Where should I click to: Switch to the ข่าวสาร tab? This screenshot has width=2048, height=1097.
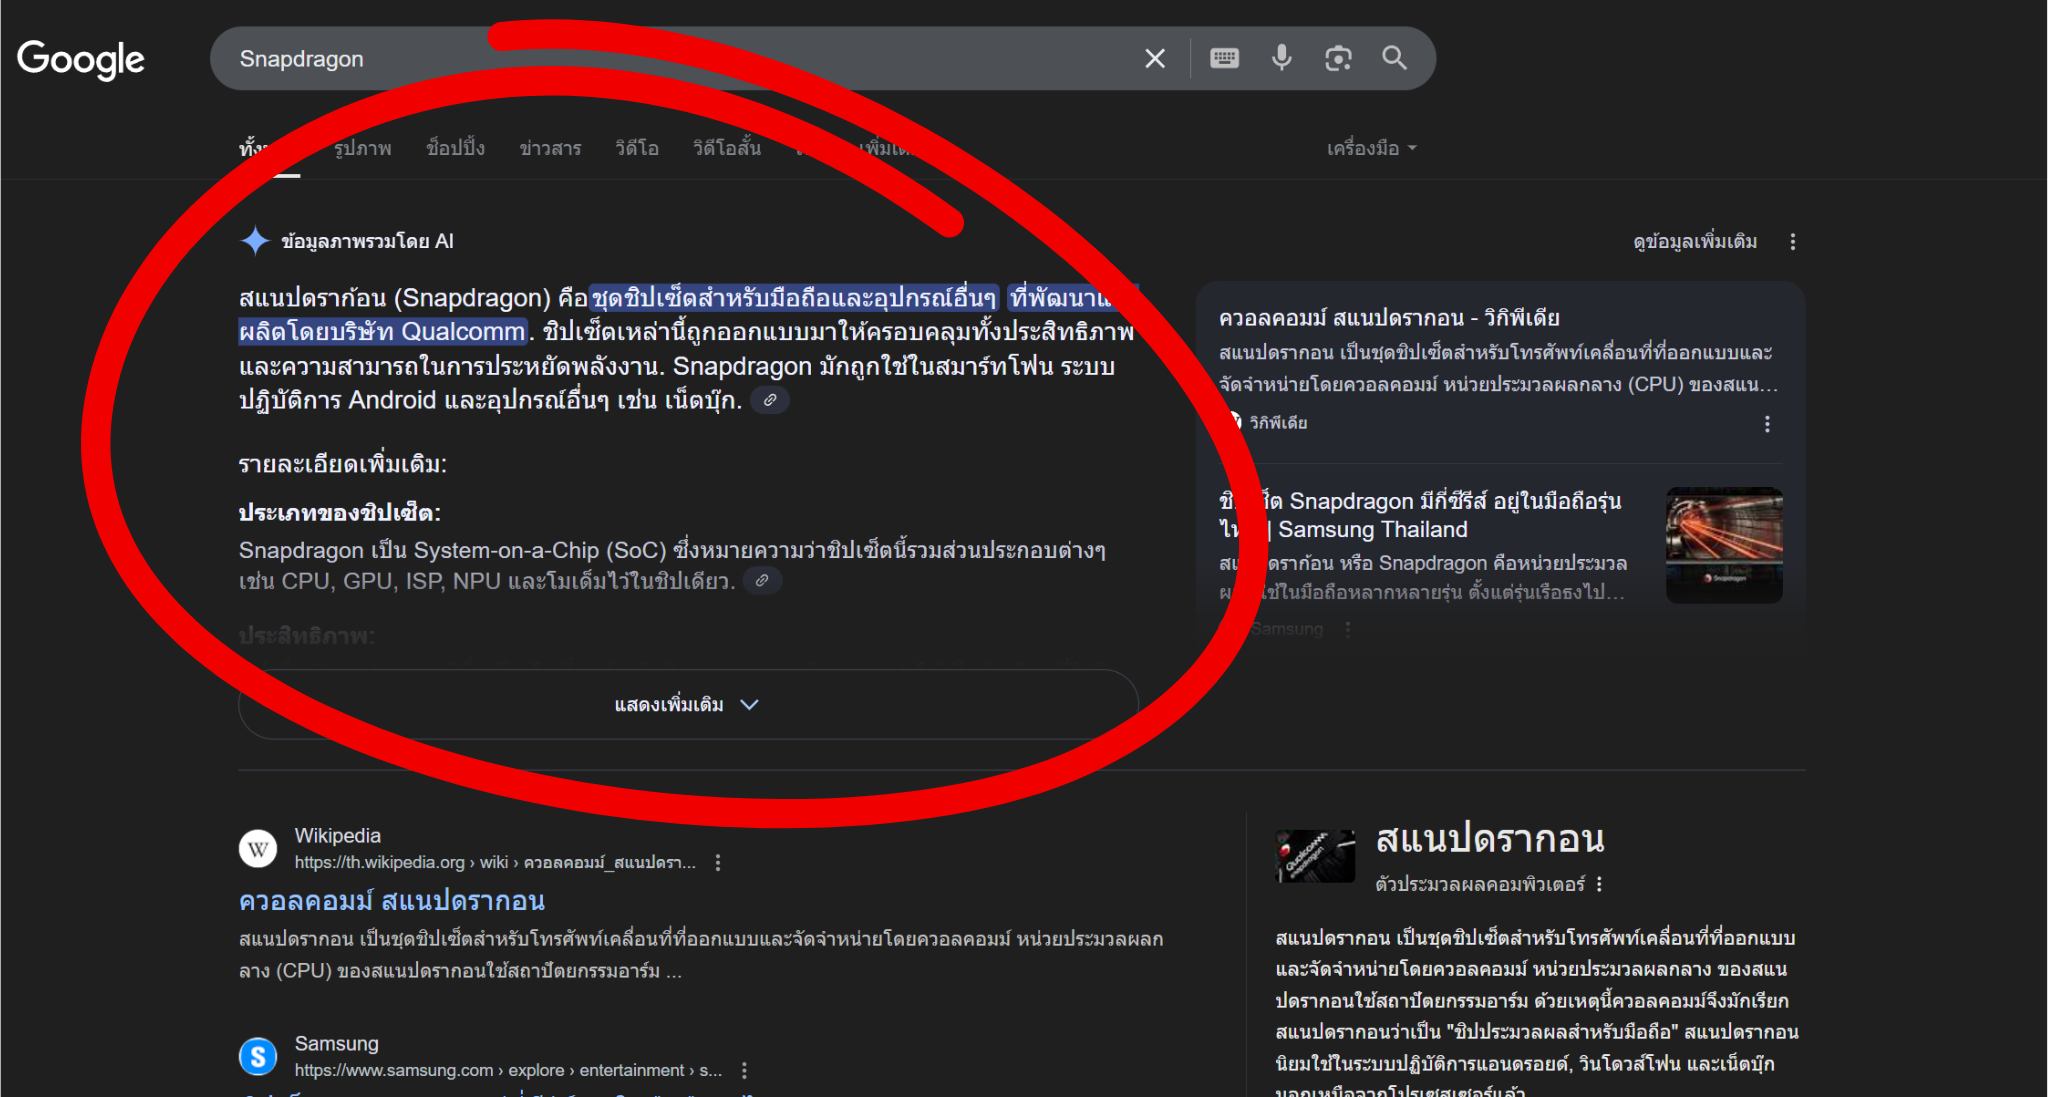550,148
